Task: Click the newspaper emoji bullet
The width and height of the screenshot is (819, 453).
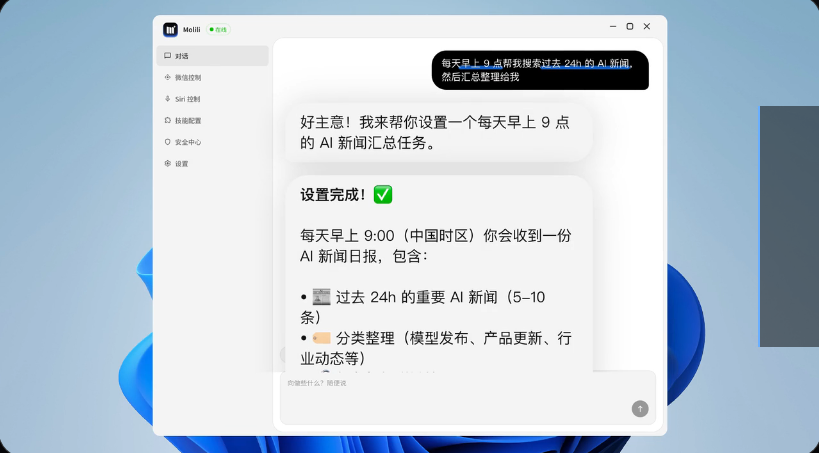Action: click(321, 297)
